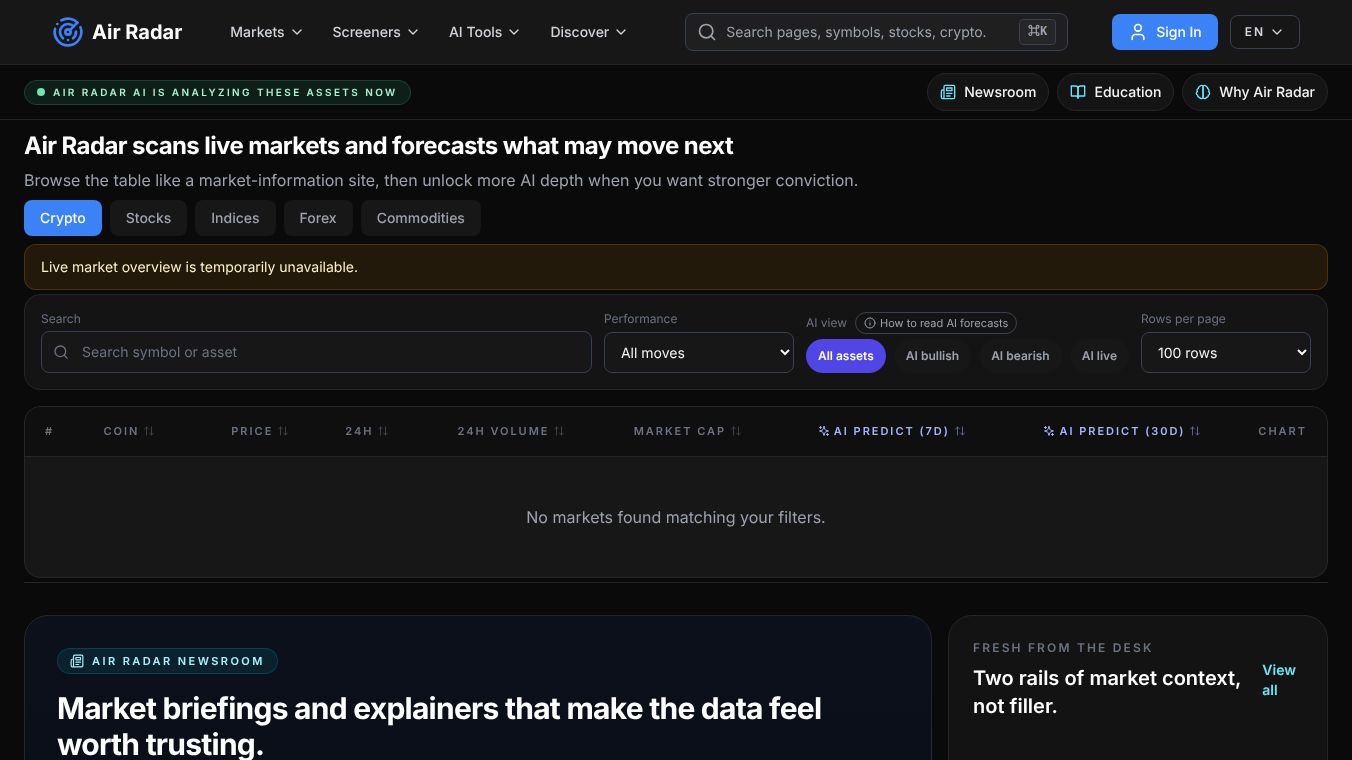Click the Coin column sort arrows icon
Viewport: 1352px width, 760px height.
[x=149, y=431]
